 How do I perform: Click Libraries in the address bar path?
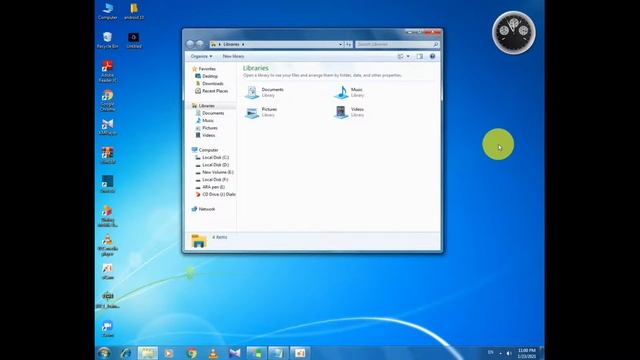(231, 44)
